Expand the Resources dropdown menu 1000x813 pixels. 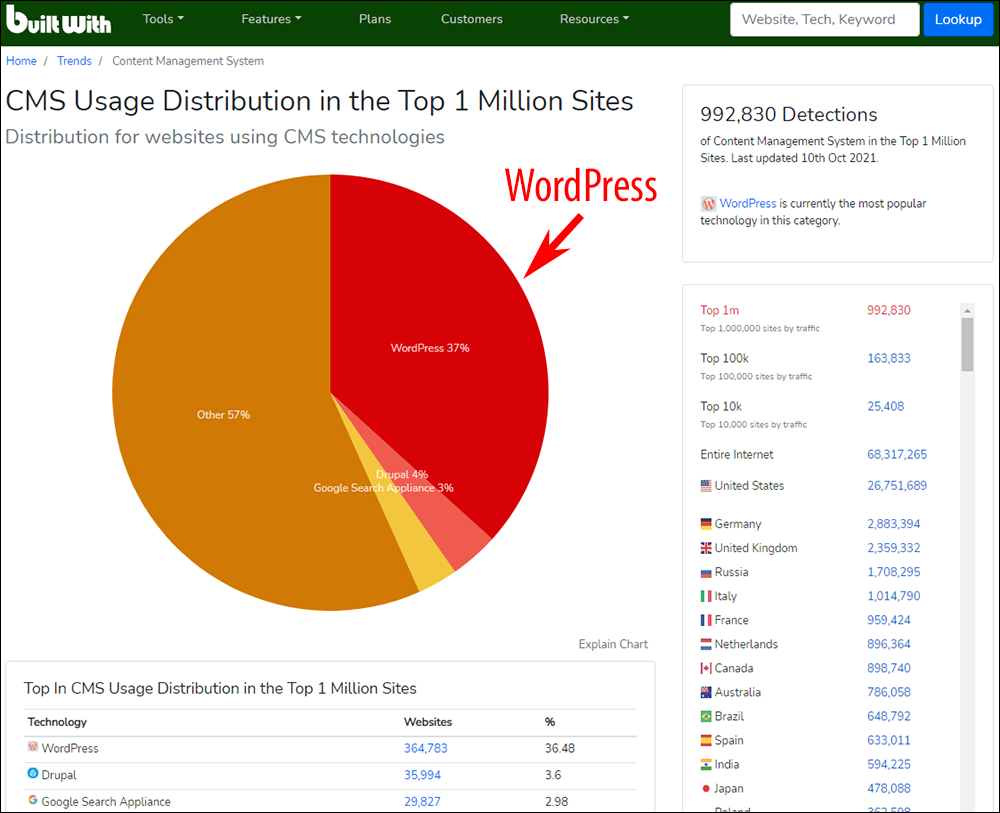[x=594, y=19]
